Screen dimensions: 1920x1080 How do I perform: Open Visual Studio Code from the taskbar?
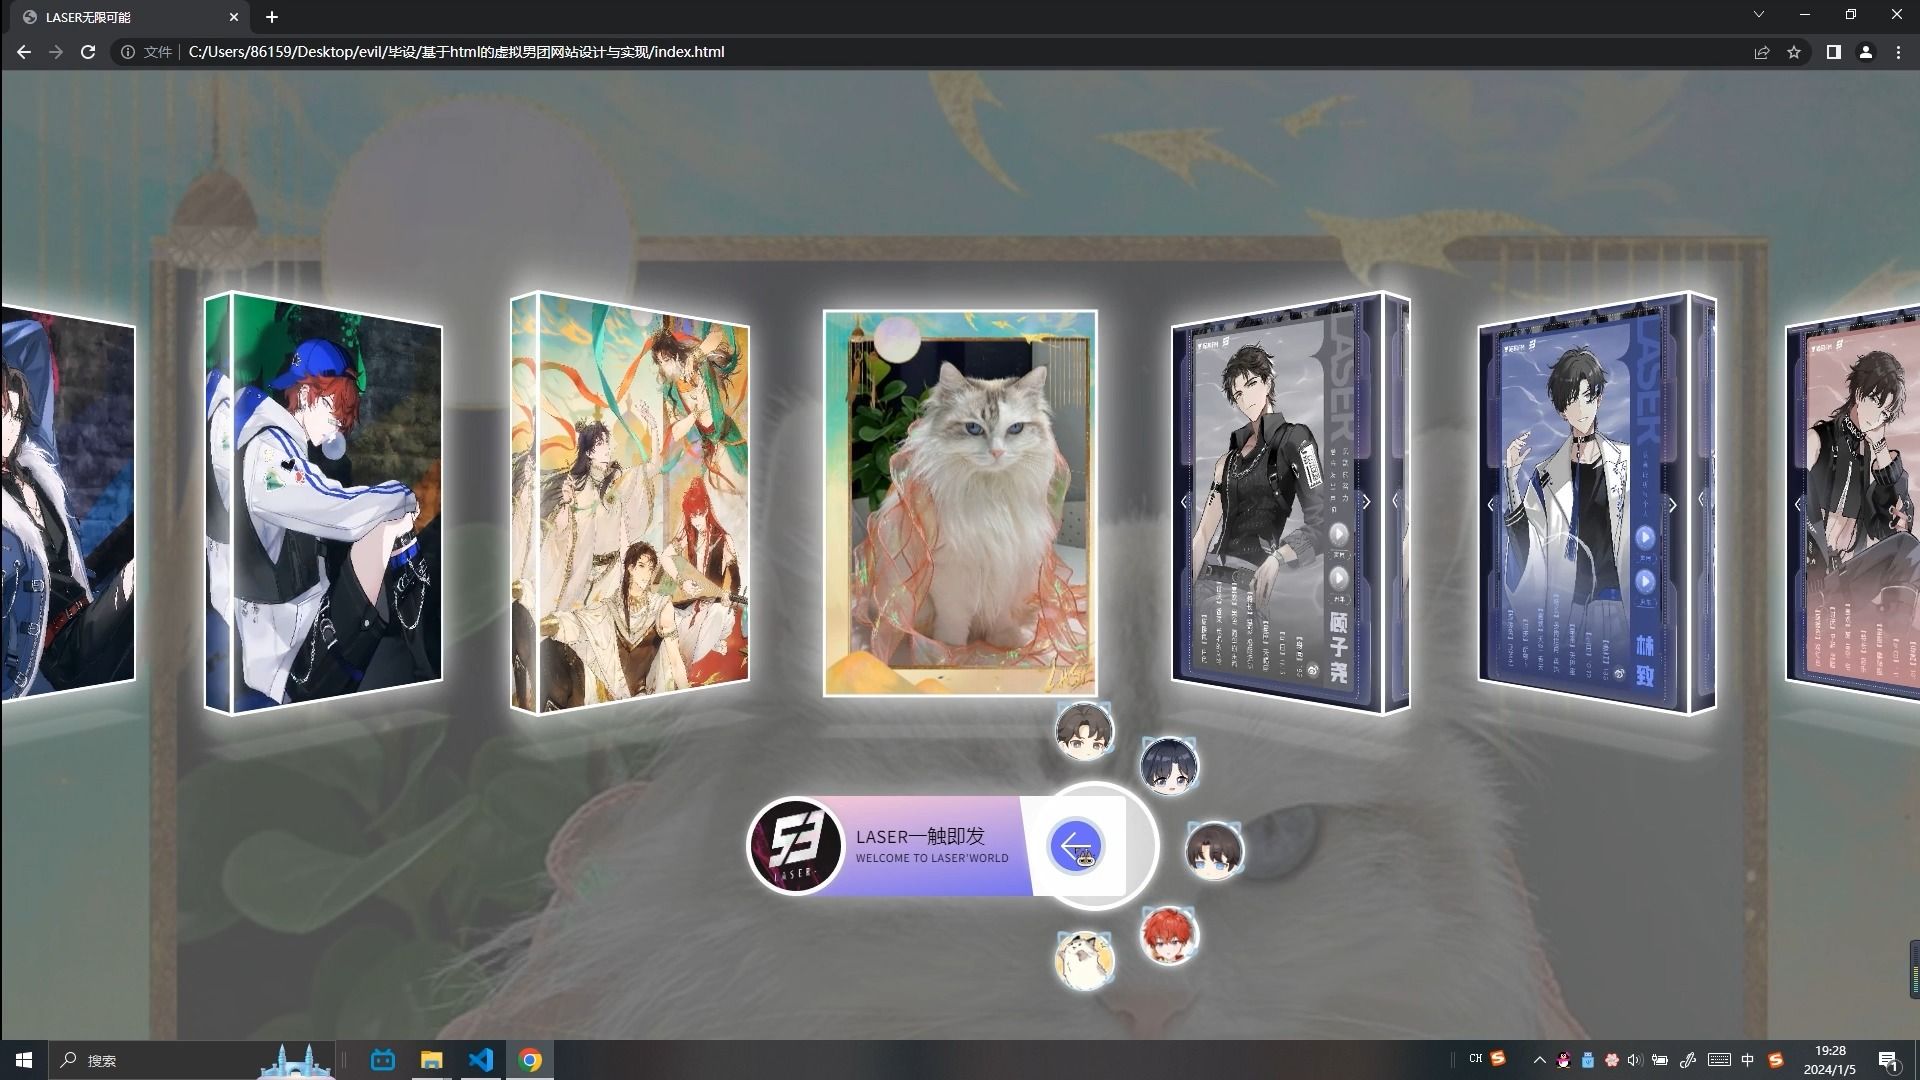481,1060
